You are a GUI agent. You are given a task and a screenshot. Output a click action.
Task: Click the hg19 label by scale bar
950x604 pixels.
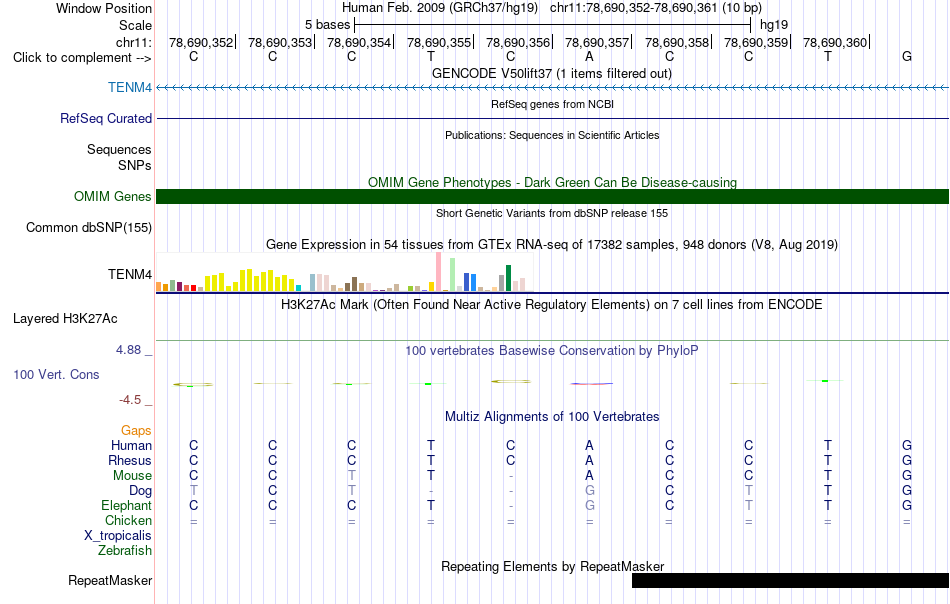point(774,25)
